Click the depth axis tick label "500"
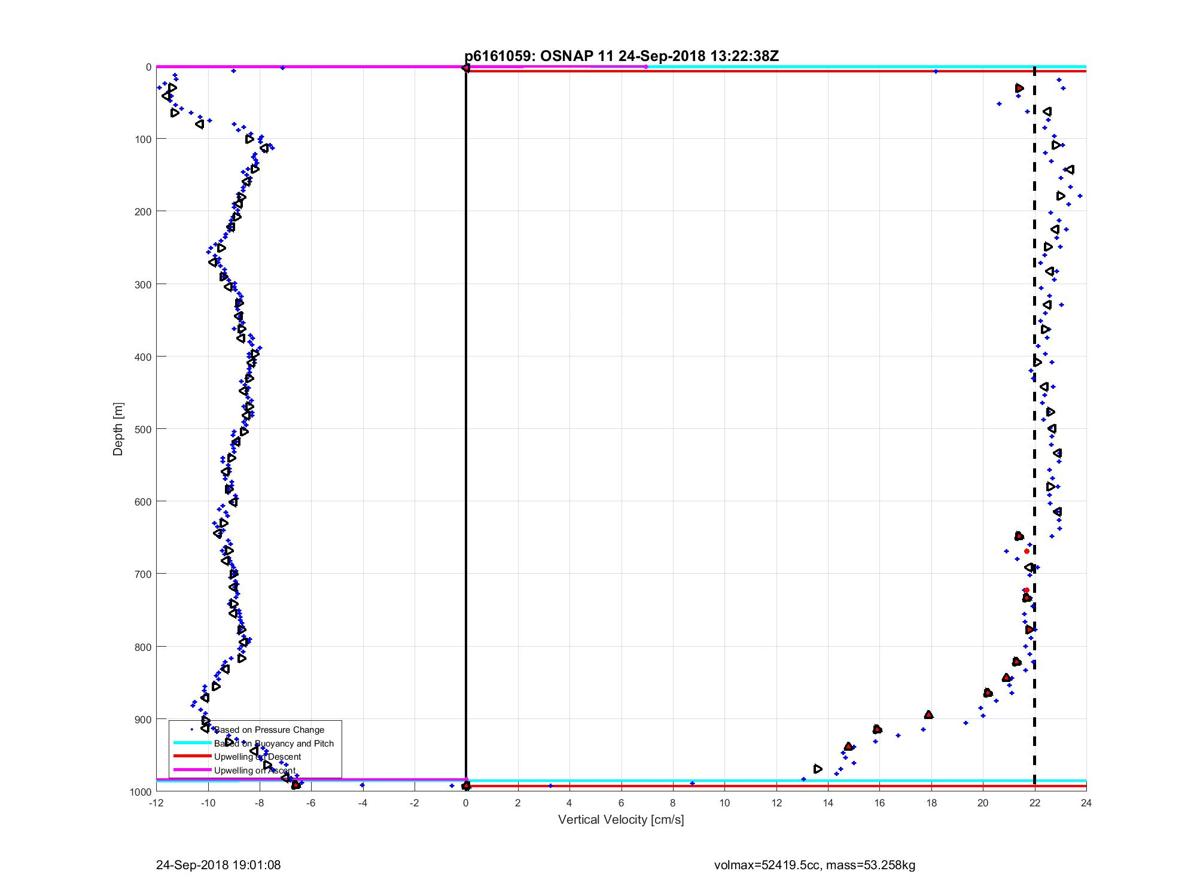The width and height of the screenshot is (1200, 889). pos(143,429)
